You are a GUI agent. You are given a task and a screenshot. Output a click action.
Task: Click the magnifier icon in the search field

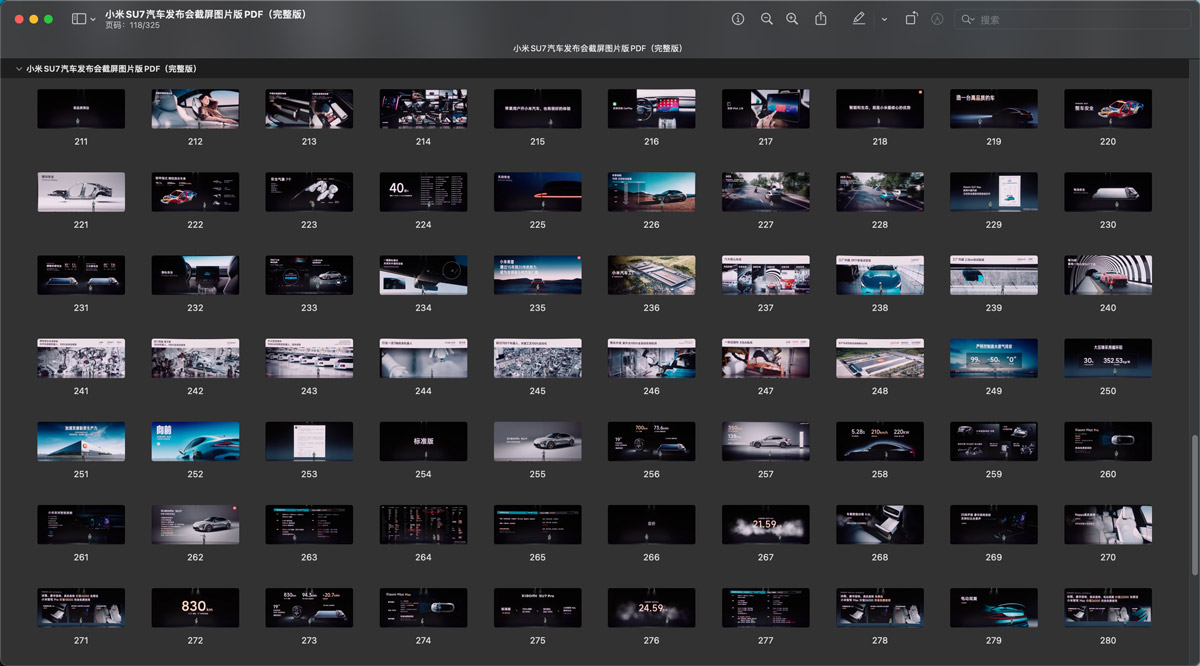[x=967, y=20]
